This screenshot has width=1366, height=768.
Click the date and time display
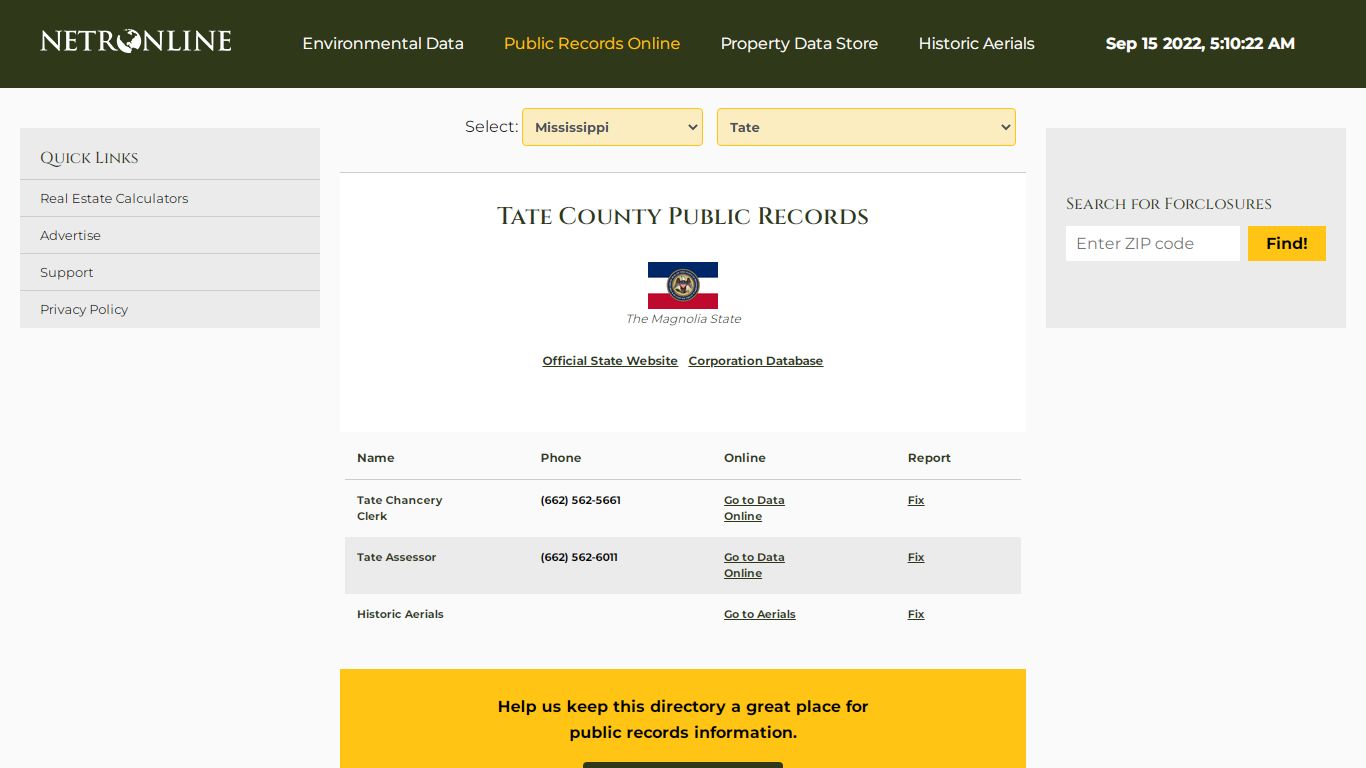(1200, 44)
